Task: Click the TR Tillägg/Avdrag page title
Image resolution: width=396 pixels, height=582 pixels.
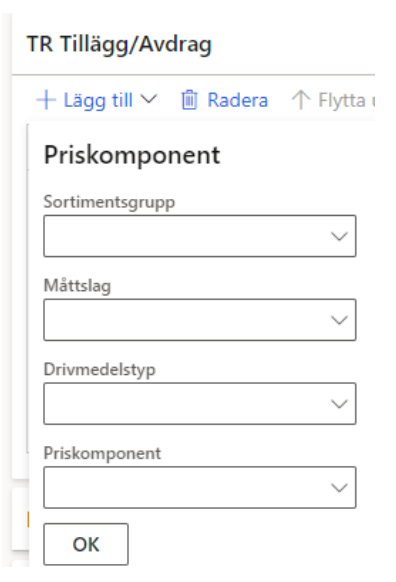Action: 119,45
